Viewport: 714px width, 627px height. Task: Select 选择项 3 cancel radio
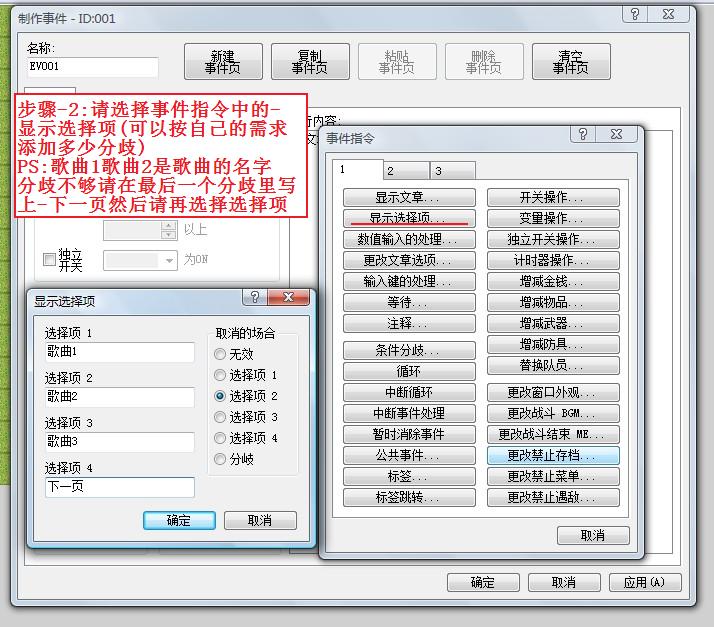coord(220,417)
